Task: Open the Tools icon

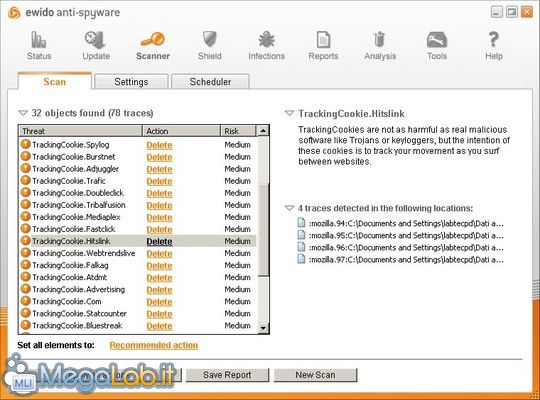Action: (x=437, y=40)
